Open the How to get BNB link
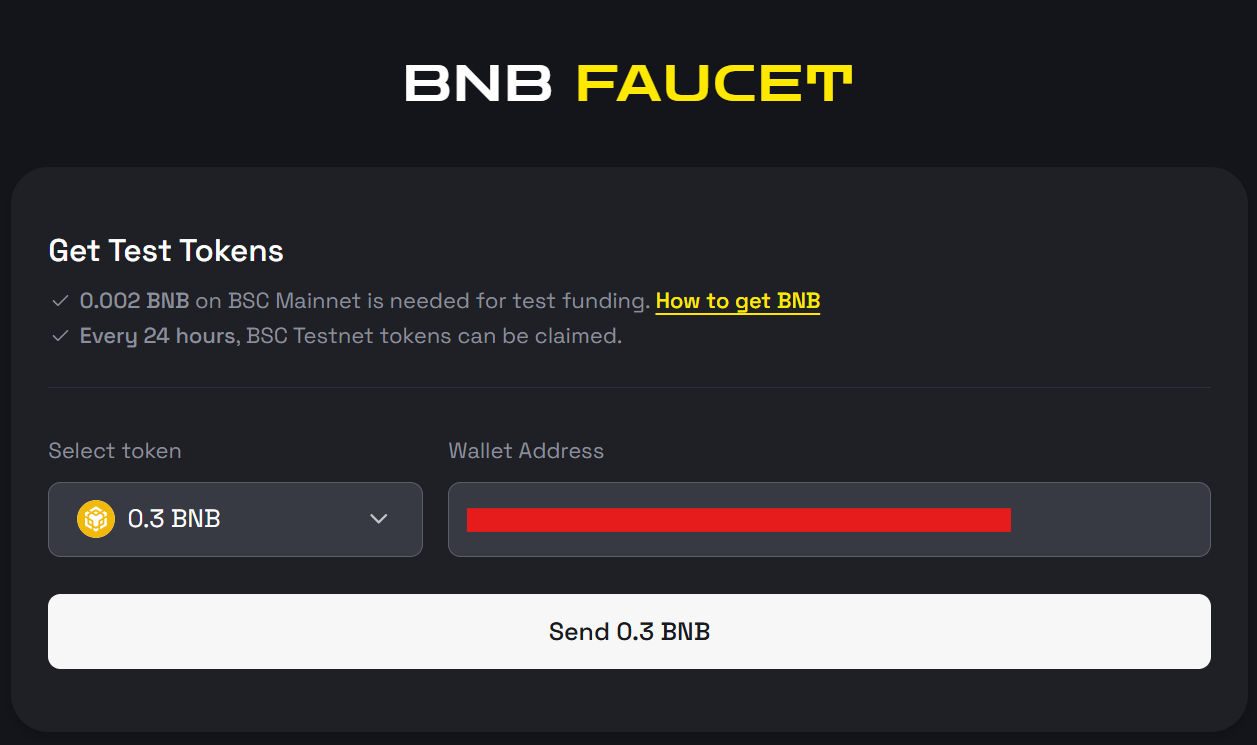 [x=738, y=301]
